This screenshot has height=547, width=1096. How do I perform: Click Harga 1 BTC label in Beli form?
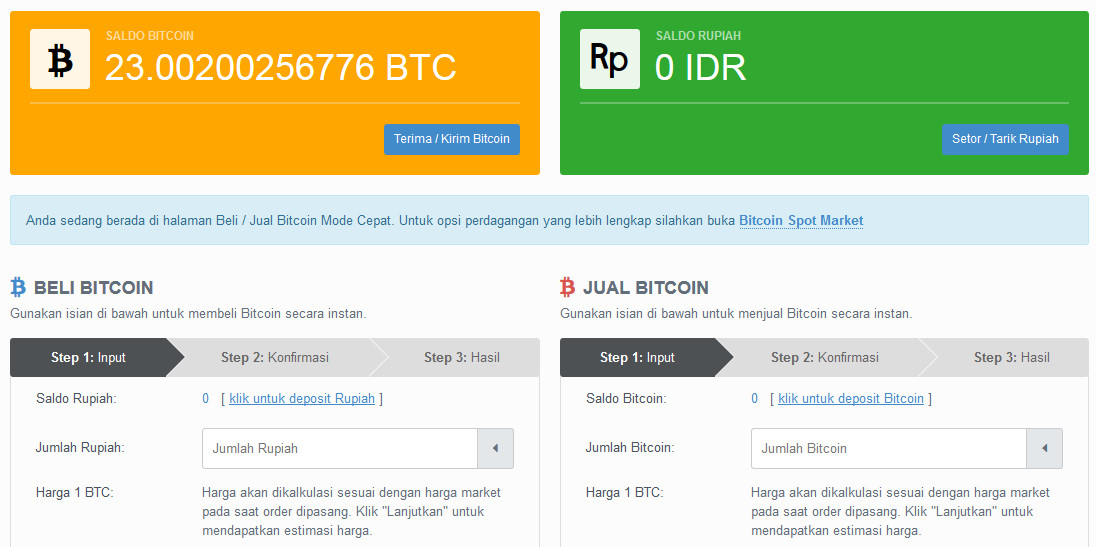tap(74, 493)
